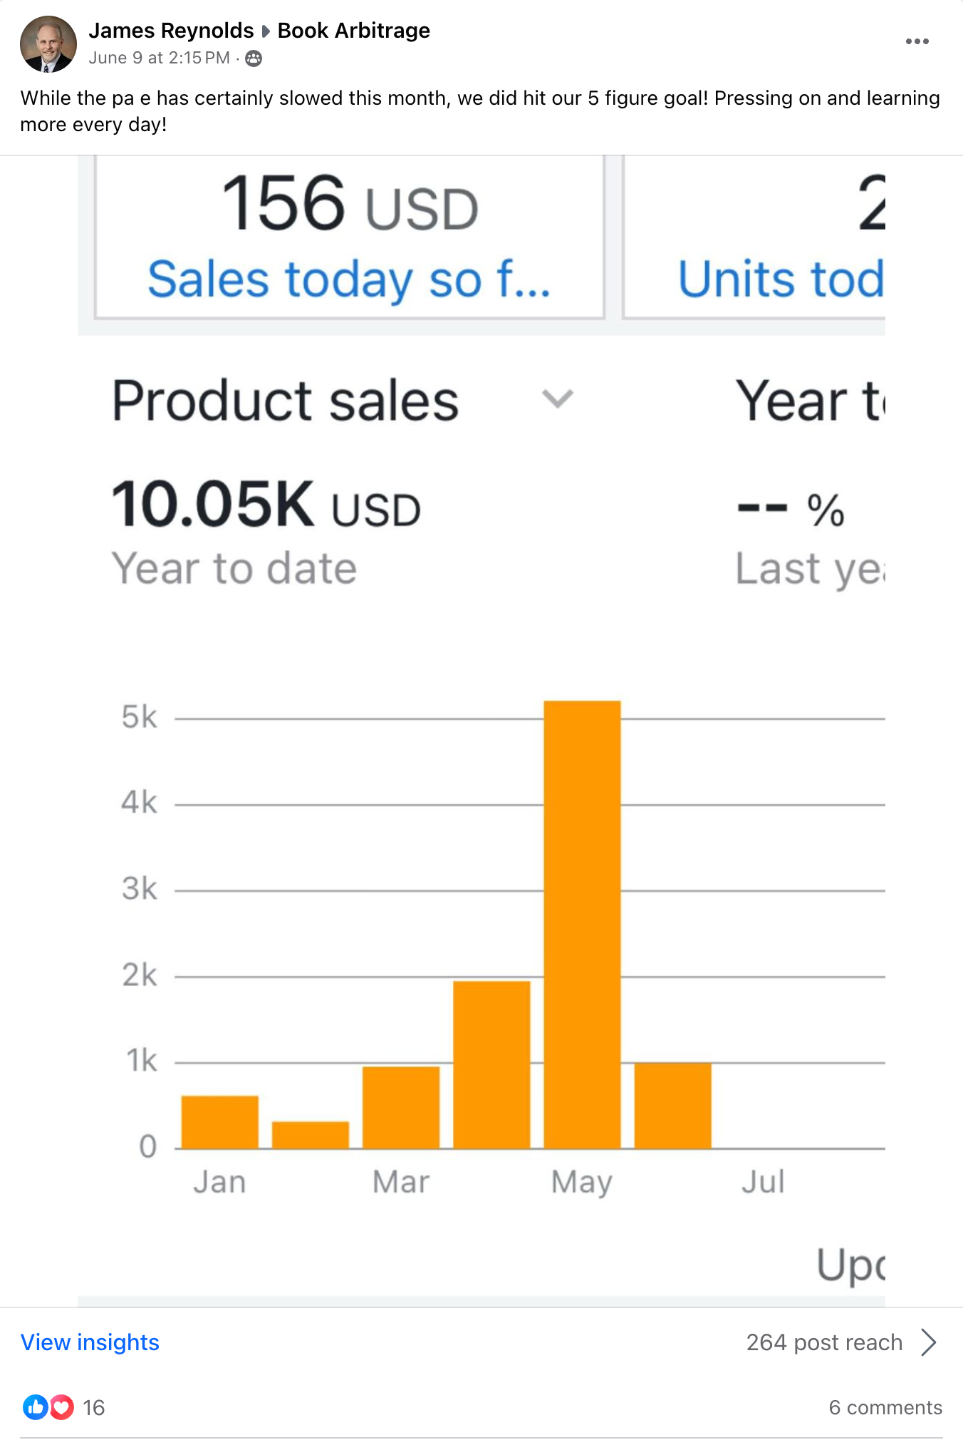Click the 10.05K USD year-to-date figure
This screenshot has width=963, height=1440.
point(266,504)
